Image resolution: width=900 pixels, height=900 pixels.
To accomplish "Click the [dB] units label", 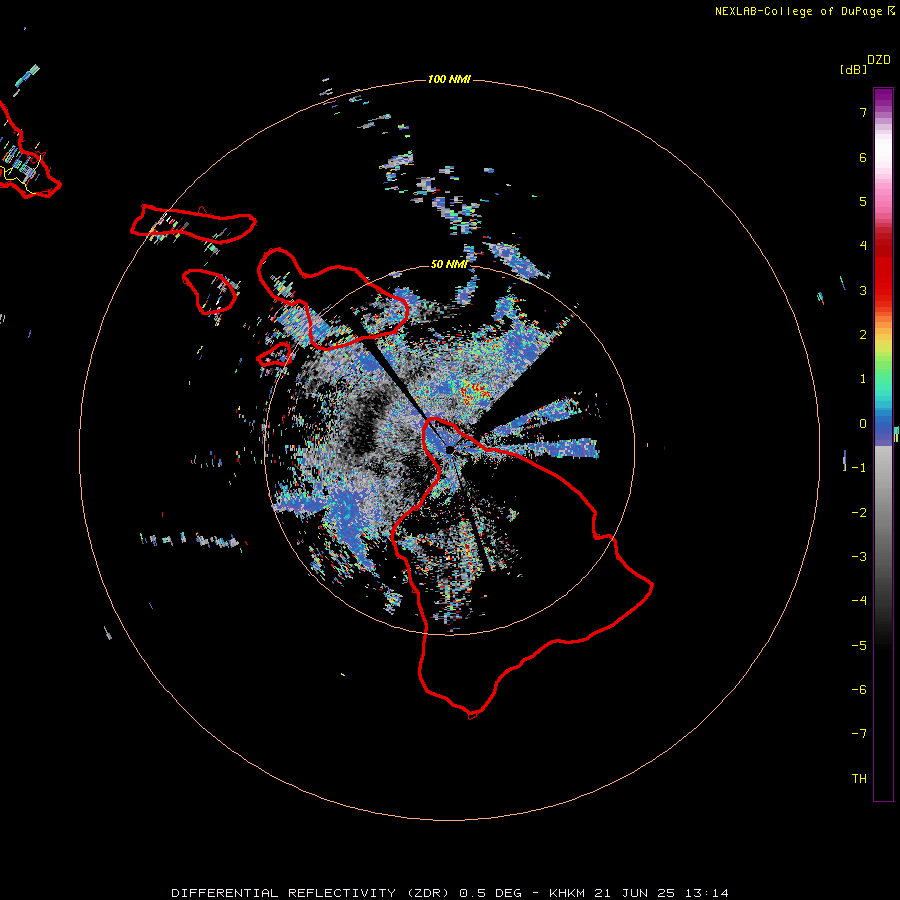I will [x=853, y=69].
